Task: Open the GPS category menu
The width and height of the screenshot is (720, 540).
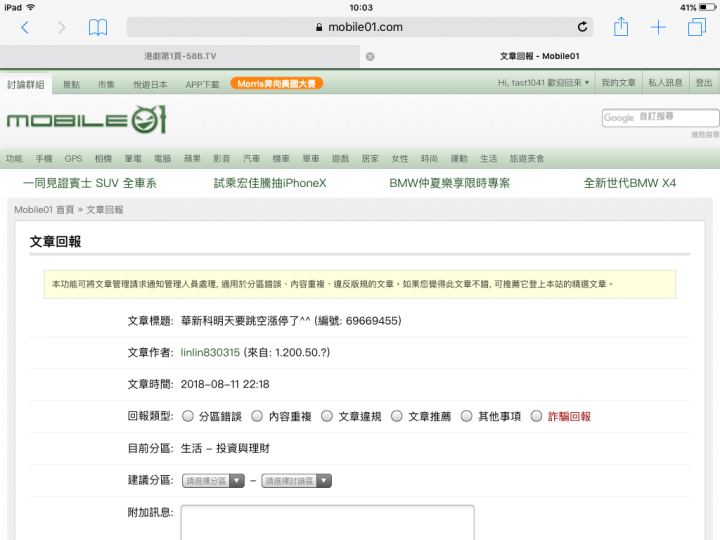Action: click(x=73, y=158)
